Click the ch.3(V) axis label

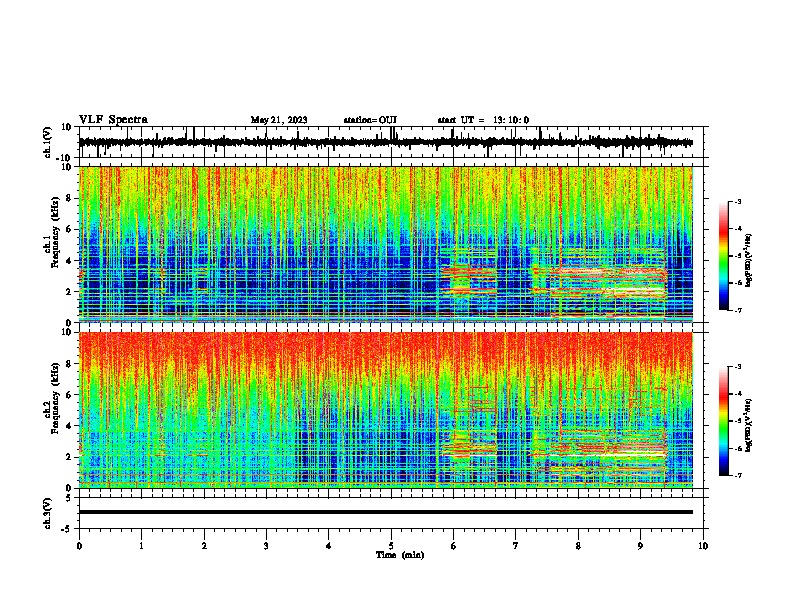[x=48, y=514]
